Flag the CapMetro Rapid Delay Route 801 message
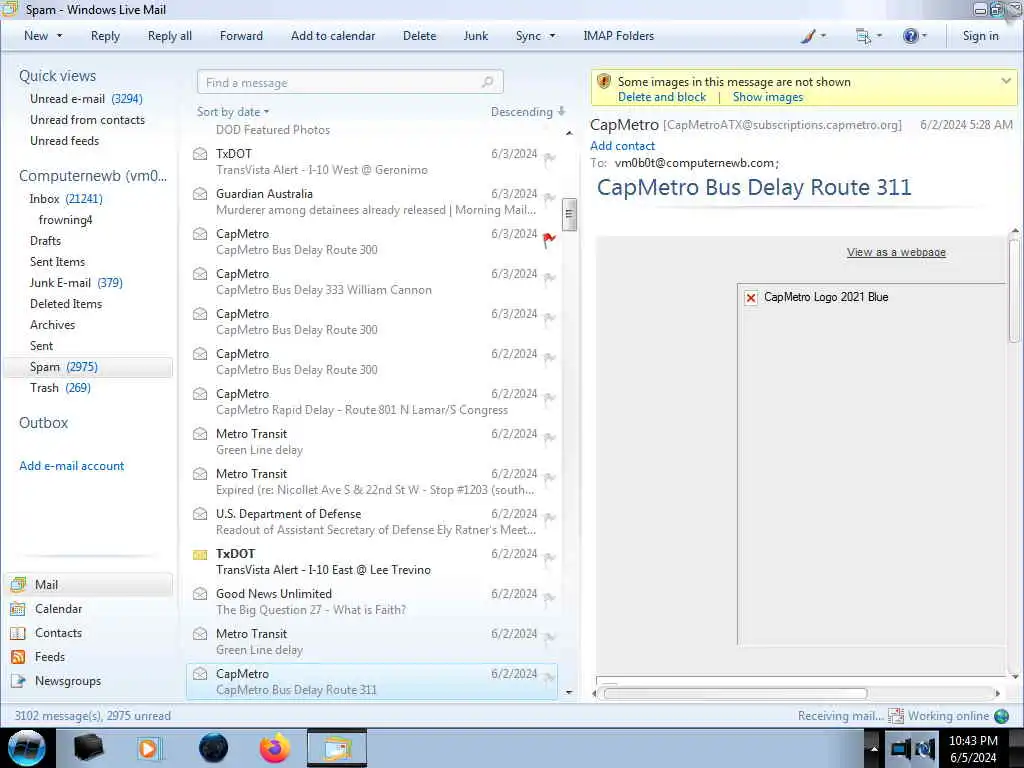The height and width of the screenshot is (768, 1024). coord(549,399)
